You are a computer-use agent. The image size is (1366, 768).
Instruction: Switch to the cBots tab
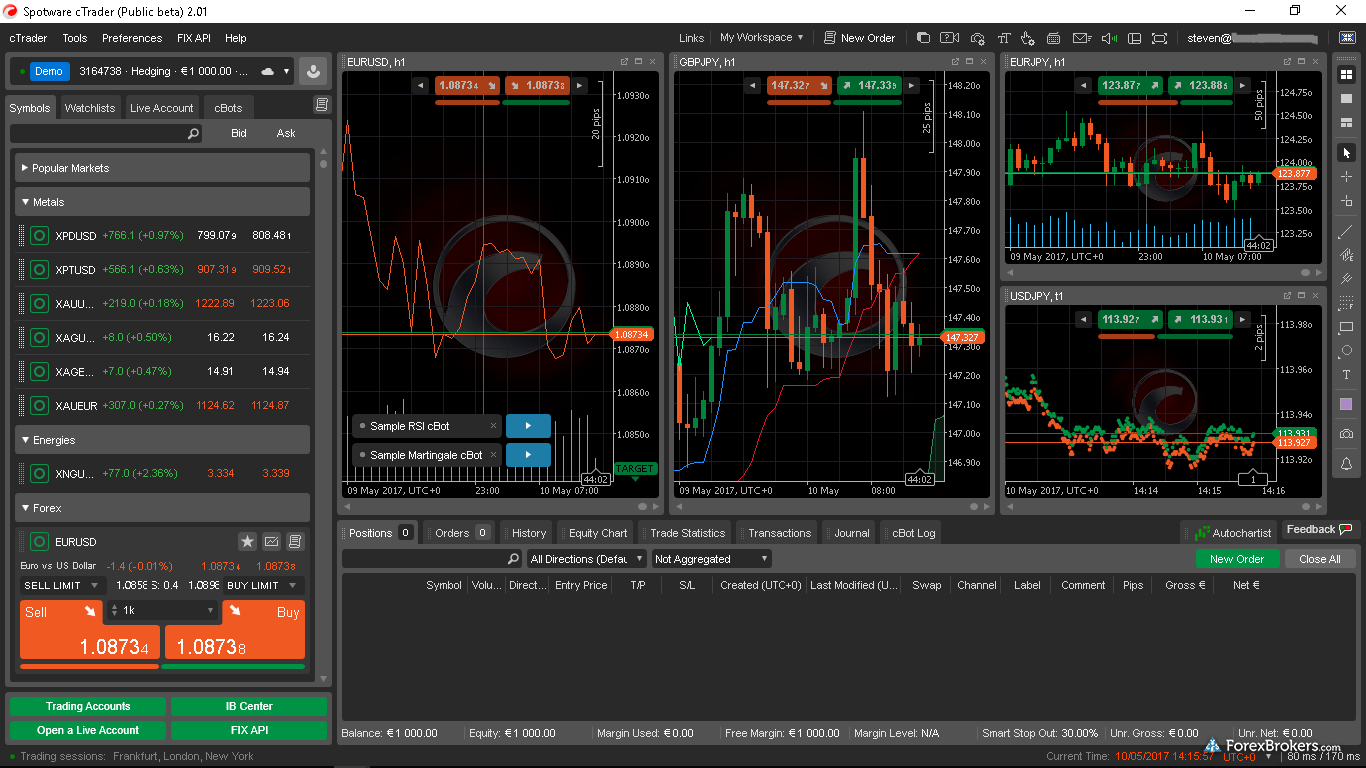coord(229,108)
